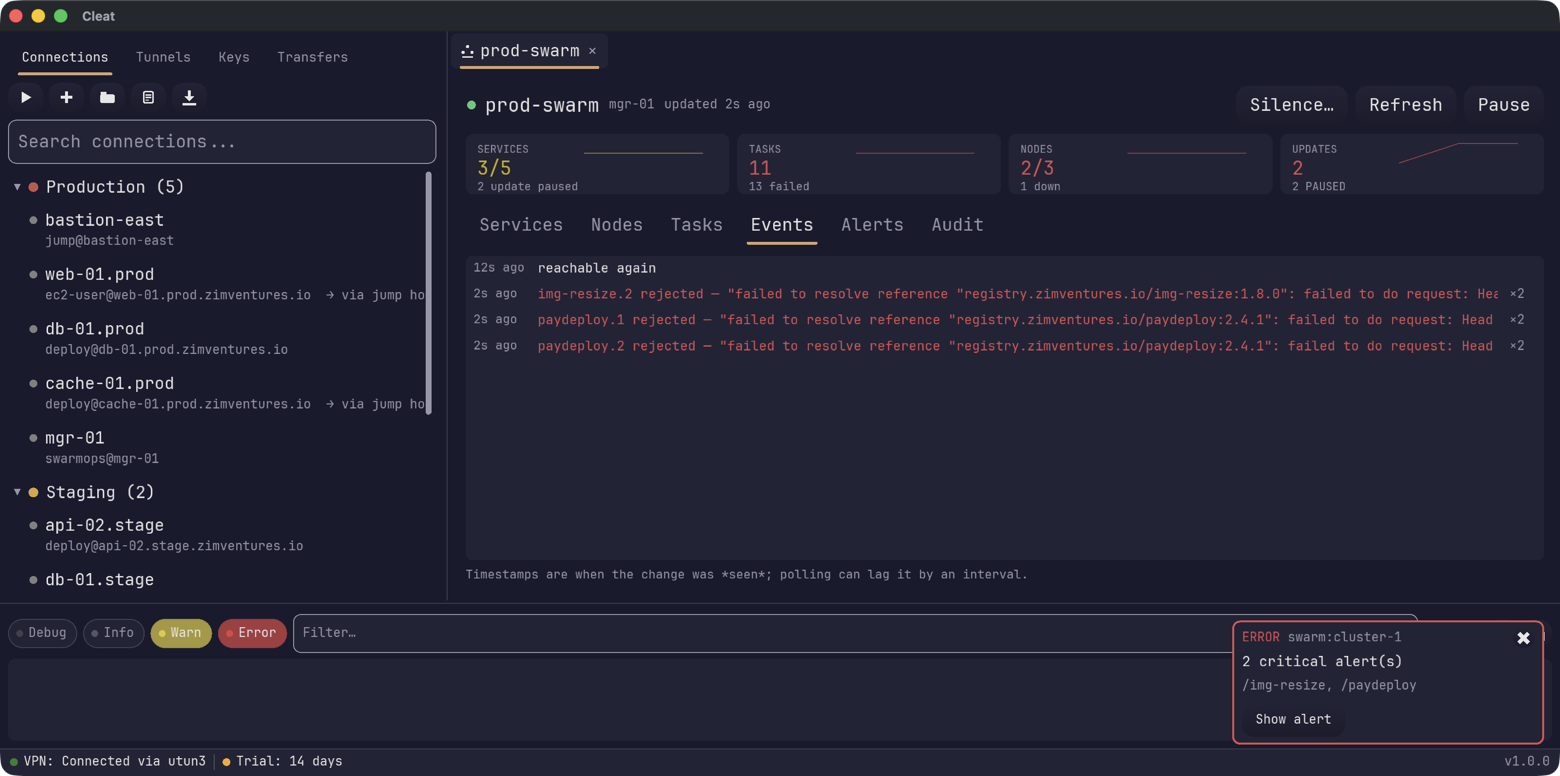Click the ×2 count on img-resize.2 row
The width and height of the screenshot is (1560, 776).
click(1517, 294)
